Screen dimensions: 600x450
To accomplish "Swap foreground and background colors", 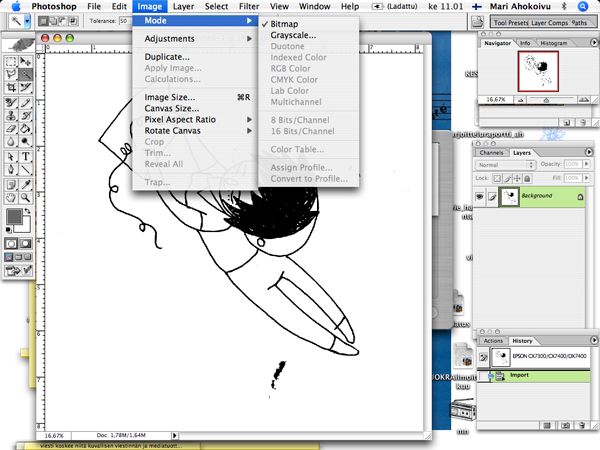I will 28,211.
